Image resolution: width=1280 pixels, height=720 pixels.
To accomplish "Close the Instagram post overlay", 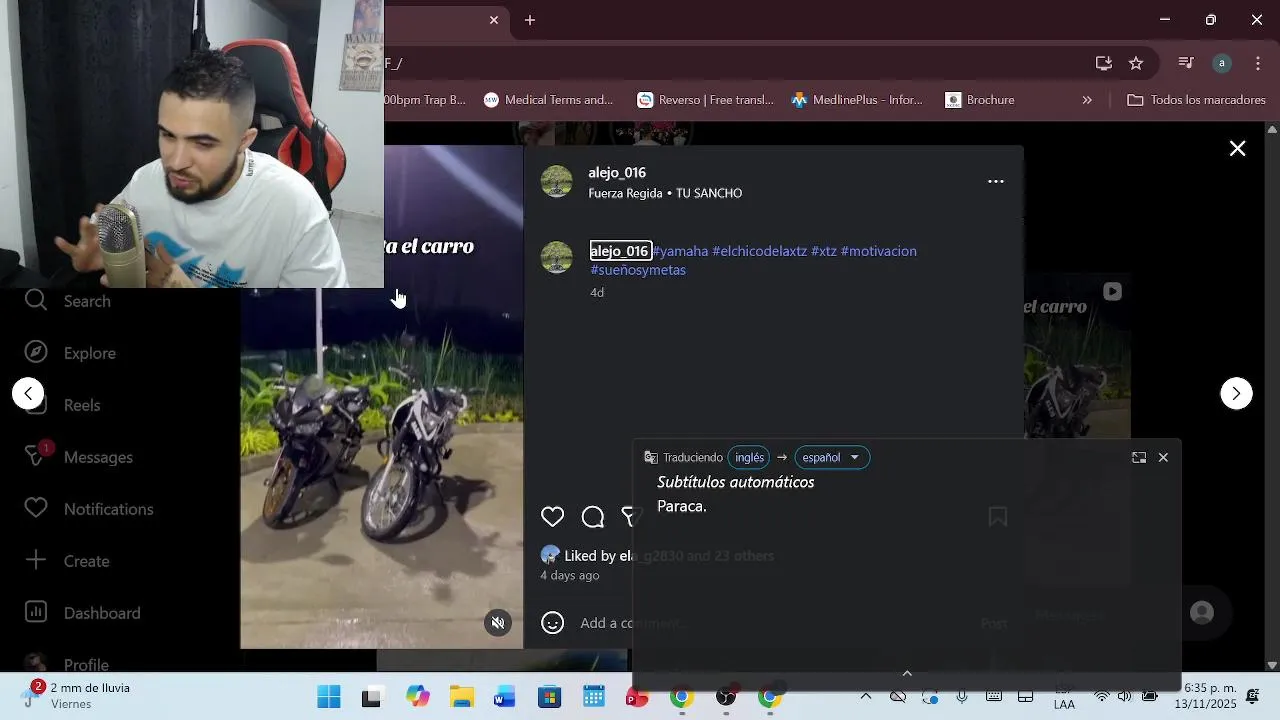I will click(1238, 149).
